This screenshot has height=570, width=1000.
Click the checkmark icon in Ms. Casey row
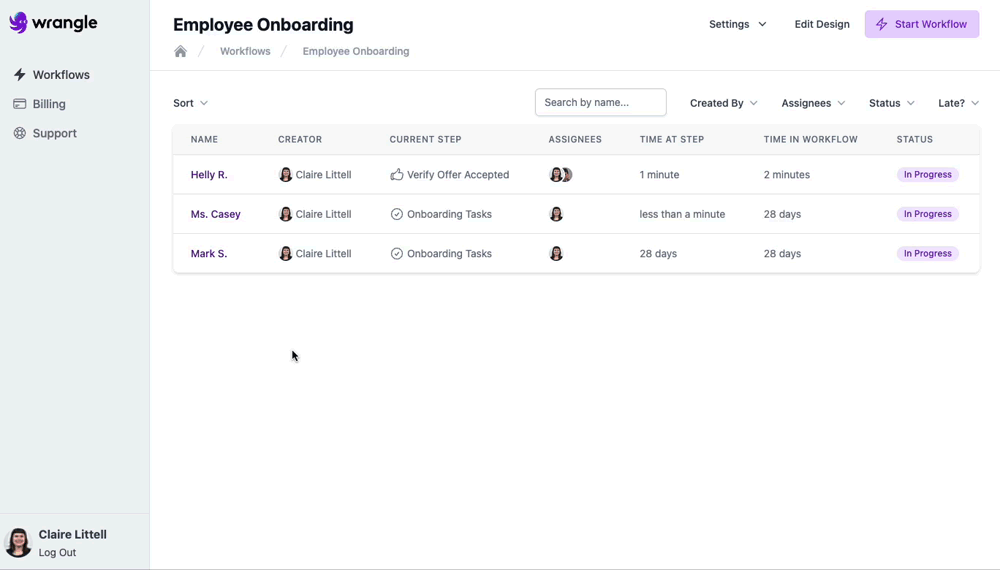click(x=397, y=214)
